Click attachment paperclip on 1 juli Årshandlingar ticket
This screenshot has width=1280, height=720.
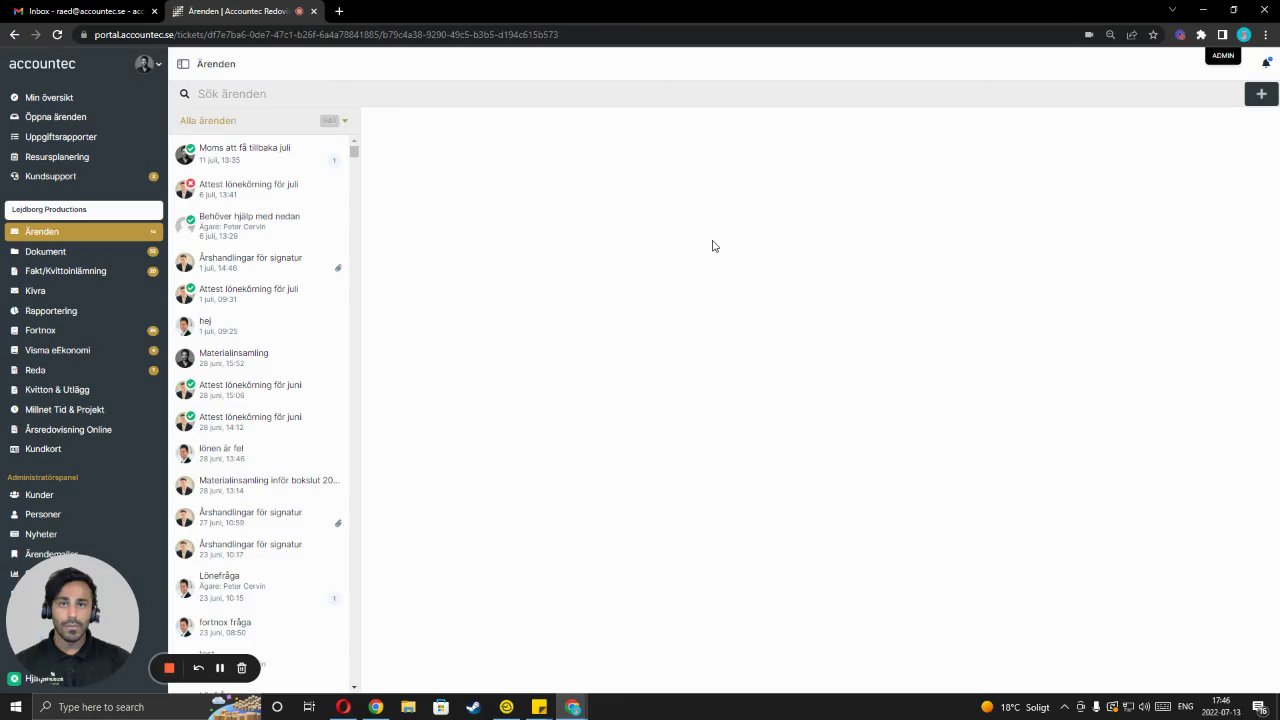pos(338,268)
